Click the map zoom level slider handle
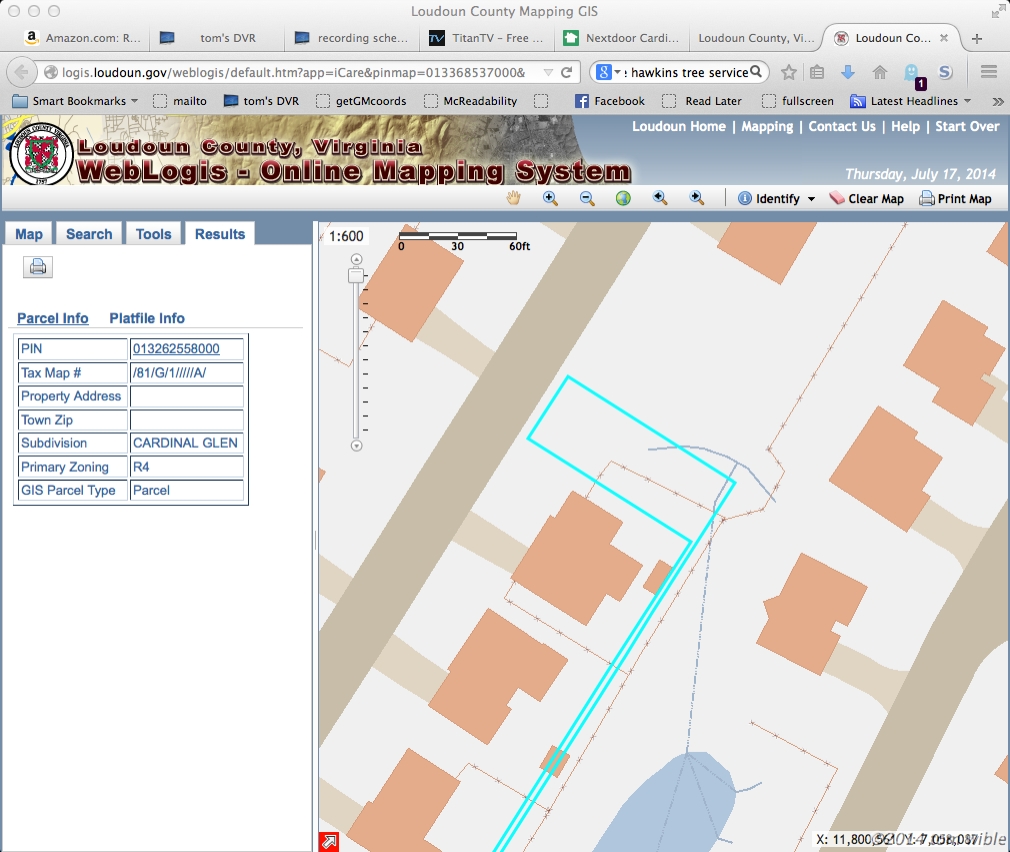The width and height of the screenshot is (1010, 852). coord(355,276)
